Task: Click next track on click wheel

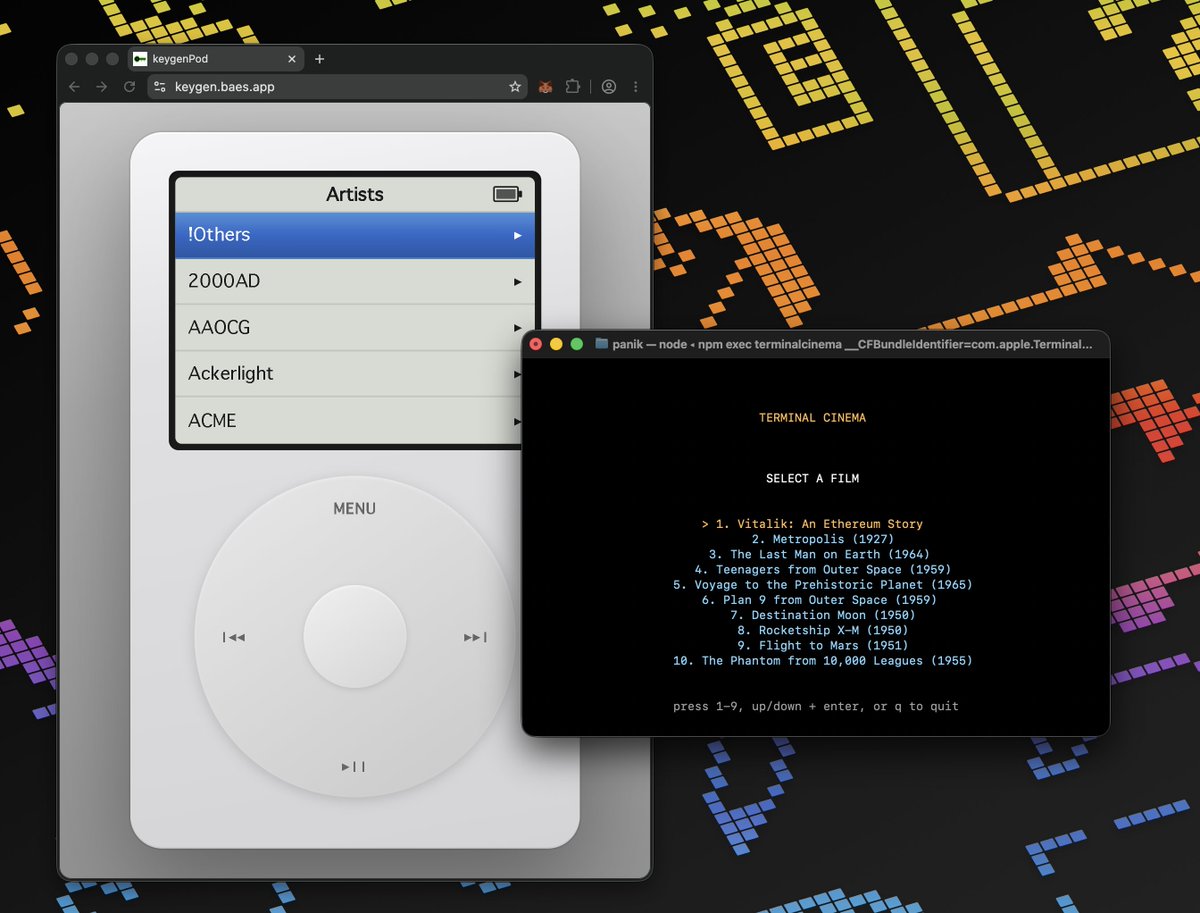Action: 475,637
